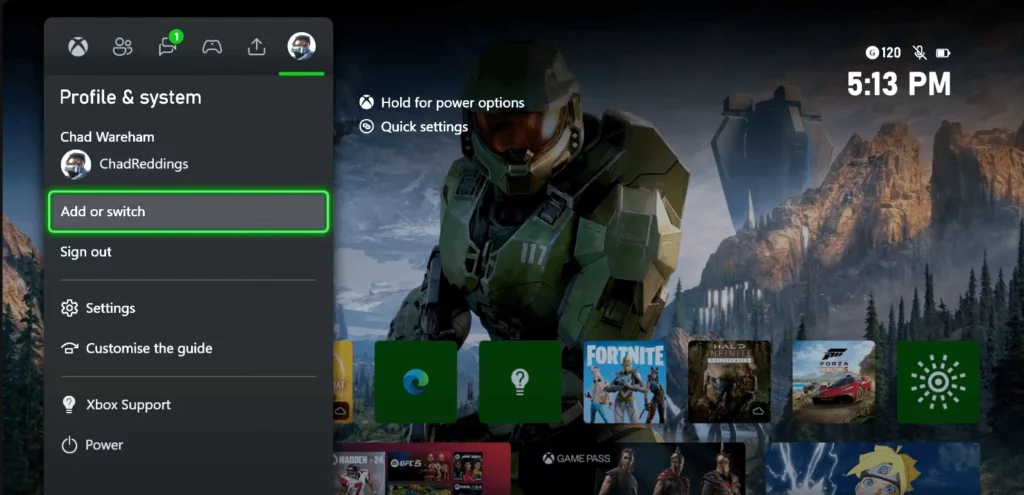Click the Quick settings label

point(424,127)
